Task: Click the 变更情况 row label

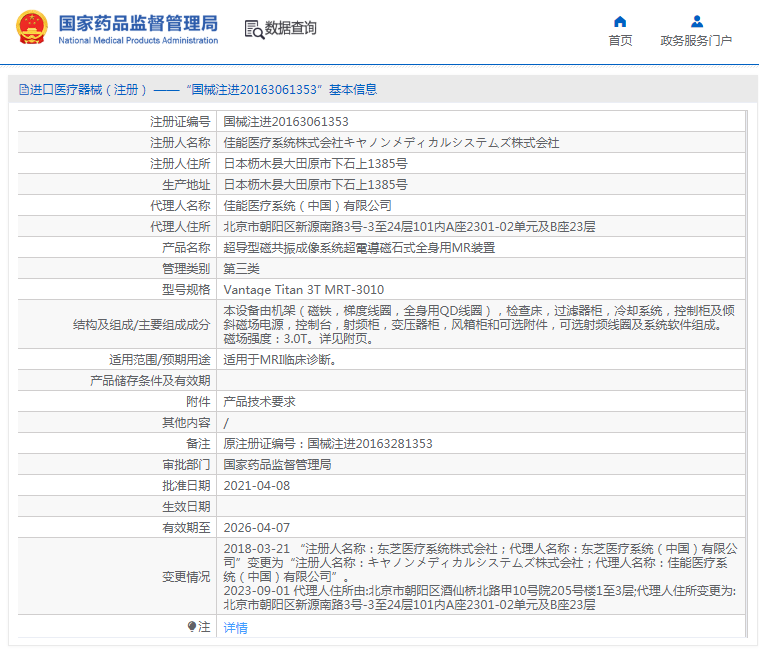Action: click(x=186, y=576)
